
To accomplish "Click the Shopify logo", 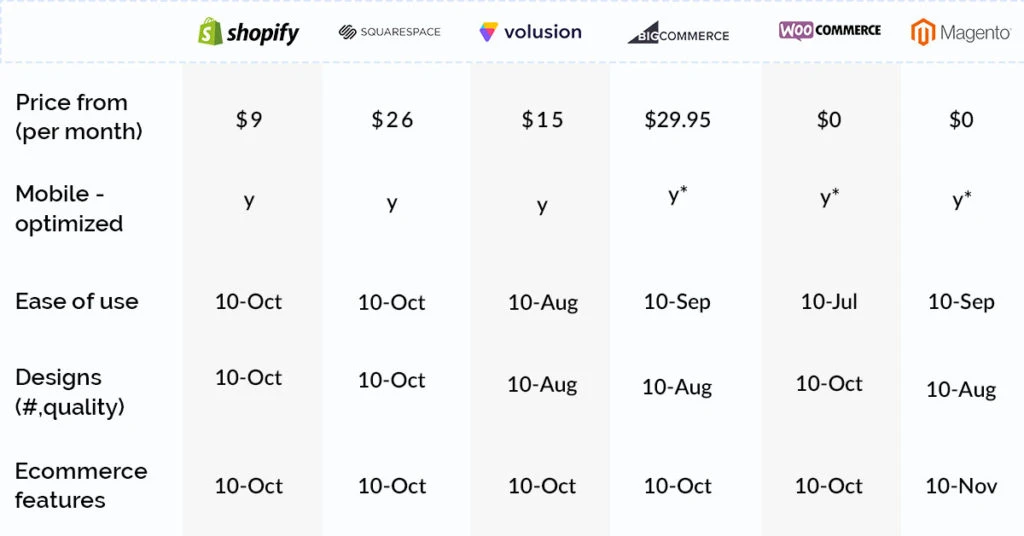I will coord(248,32).
